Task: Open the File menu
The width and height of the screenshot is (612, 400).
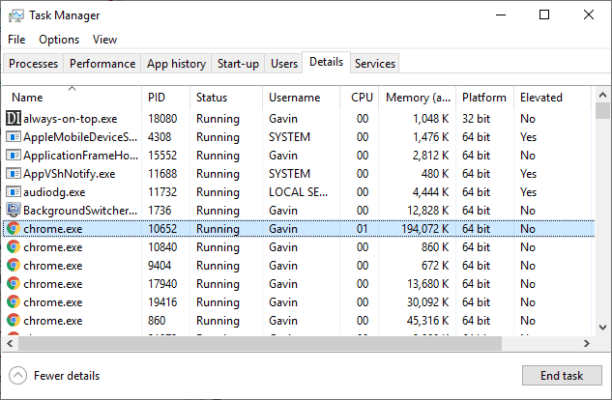Action: coord(16,39)
